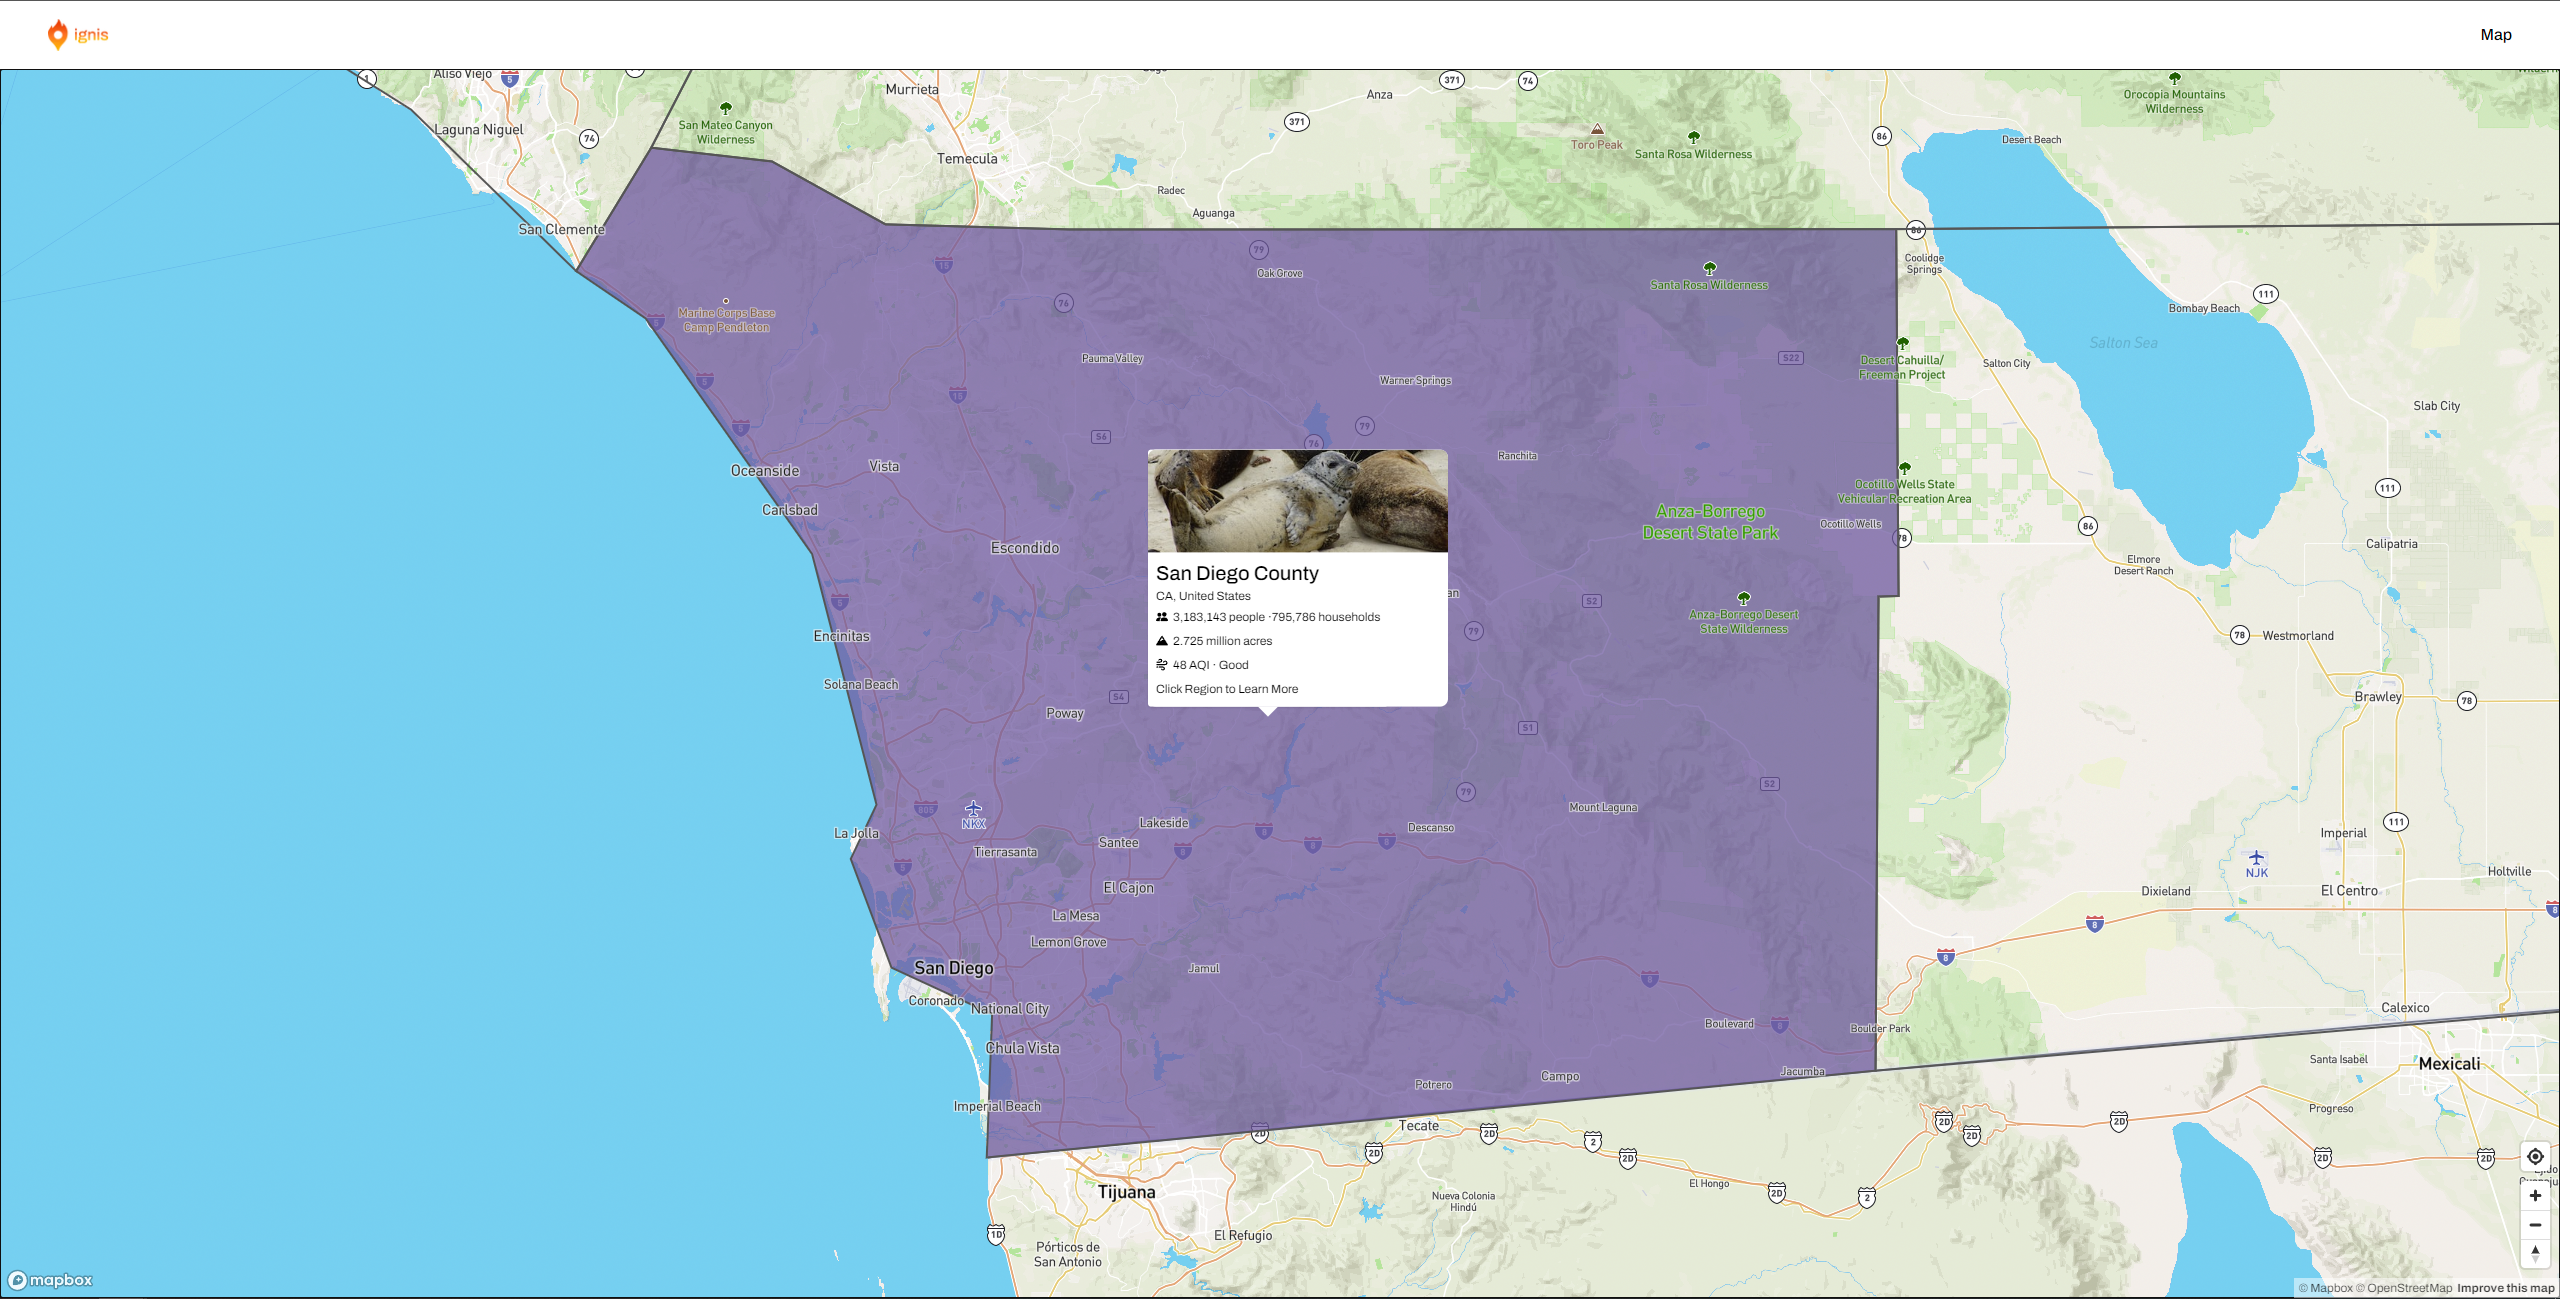Click the ignis flame logo

coord(58,35)
